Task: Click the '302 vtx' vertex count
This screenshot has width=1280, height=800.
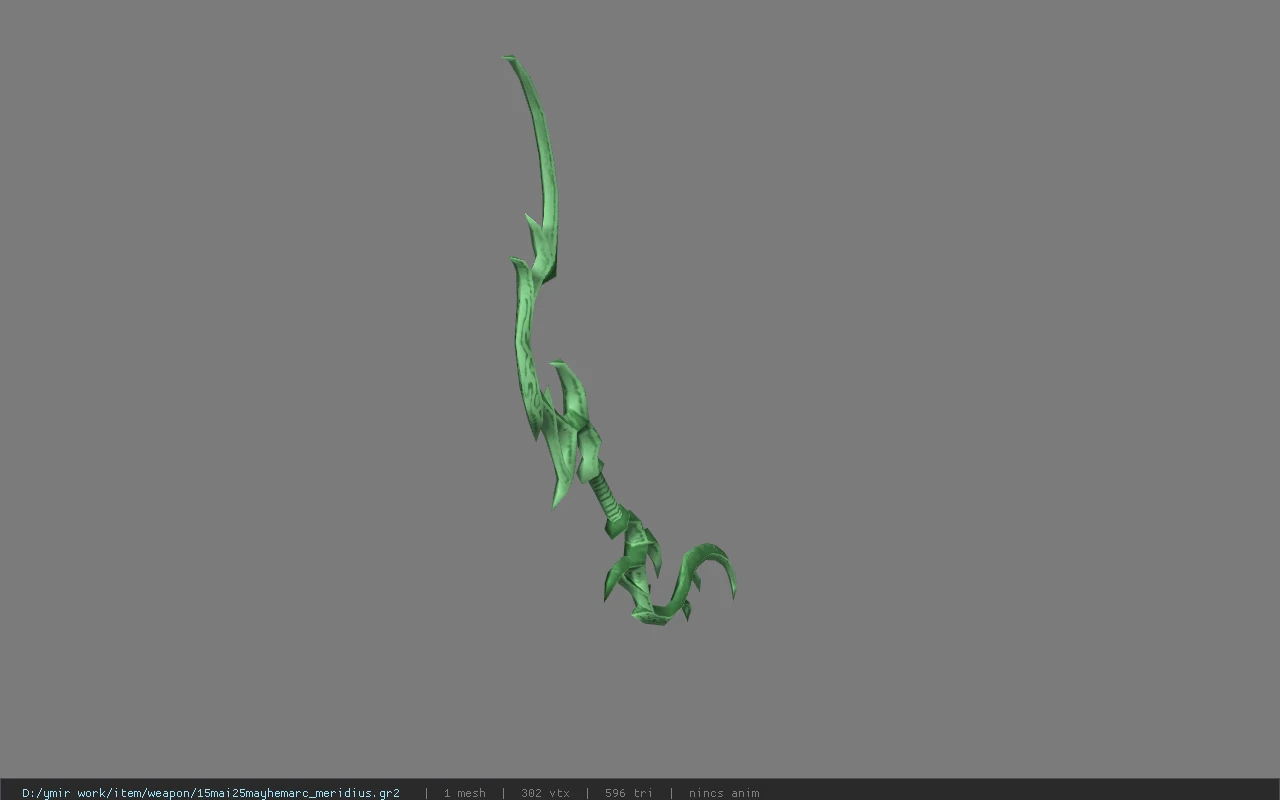Action: coord(545,793)
